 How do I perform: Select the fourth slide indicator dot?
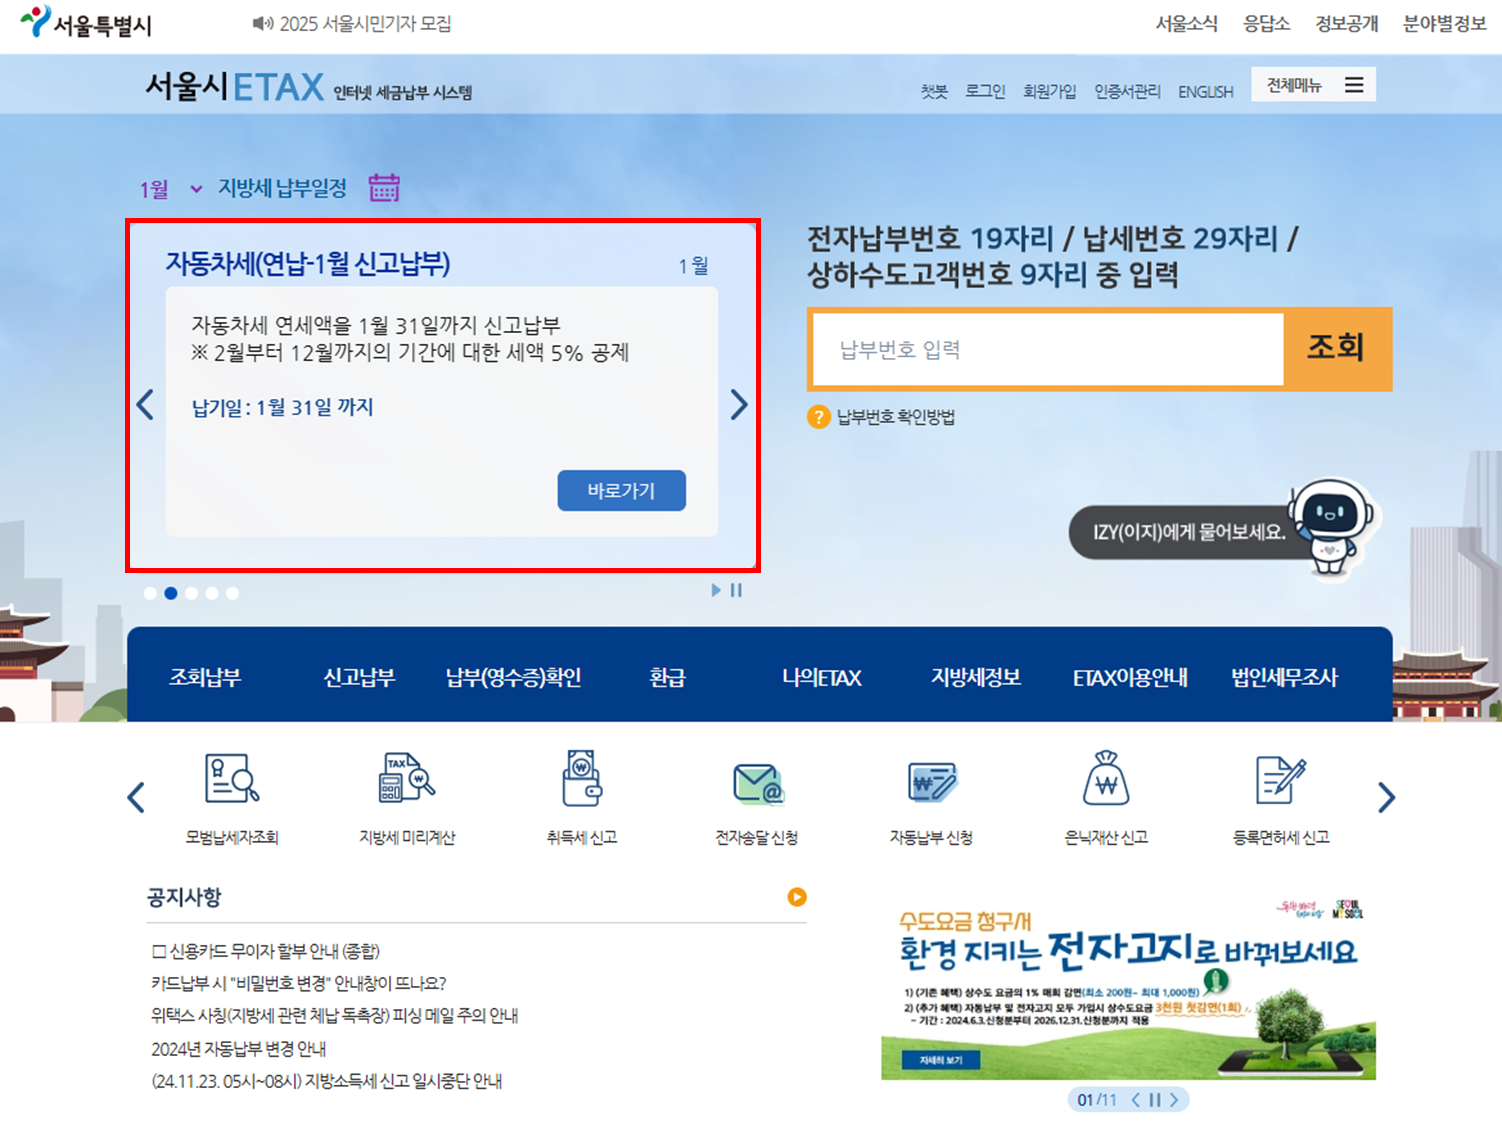pyautogui.click(x=212, y=593)
